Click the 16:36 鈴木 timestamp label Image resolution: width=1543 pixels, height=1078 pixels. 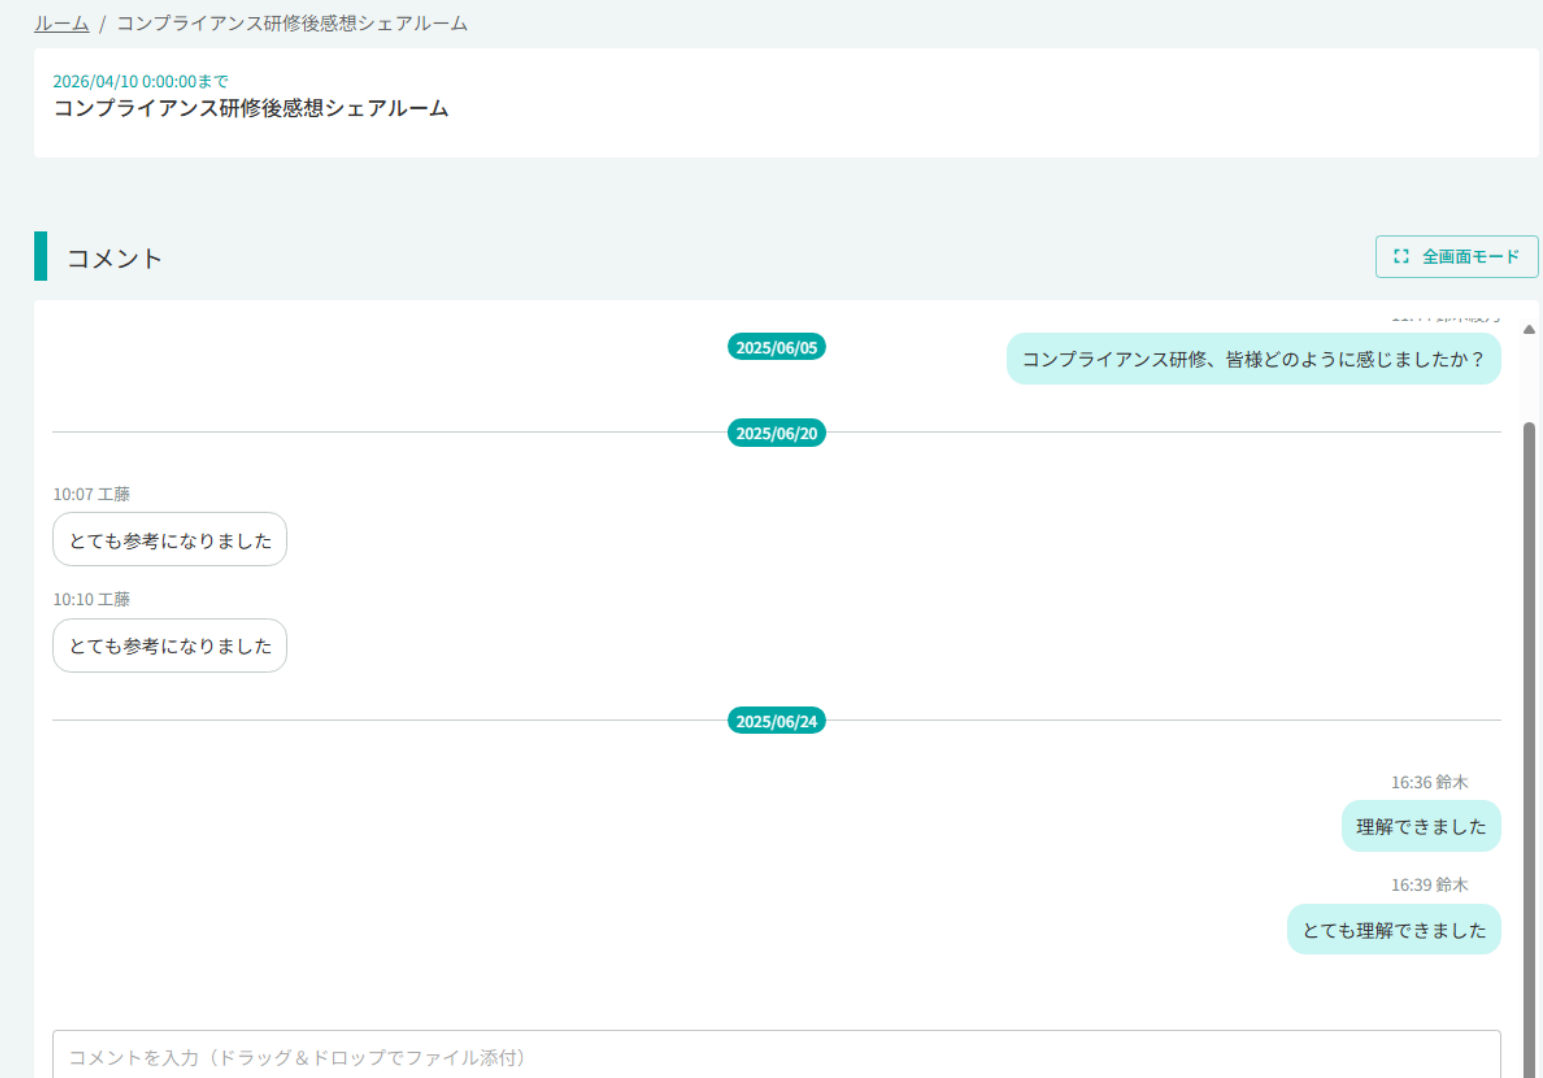pos(1429,782)
